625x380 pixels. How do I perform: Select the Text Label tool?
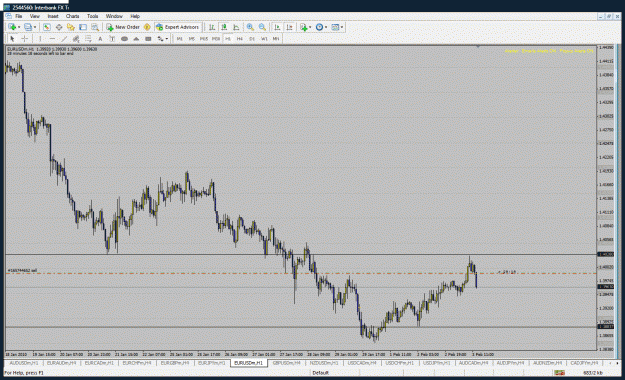(x=112, y=39)
